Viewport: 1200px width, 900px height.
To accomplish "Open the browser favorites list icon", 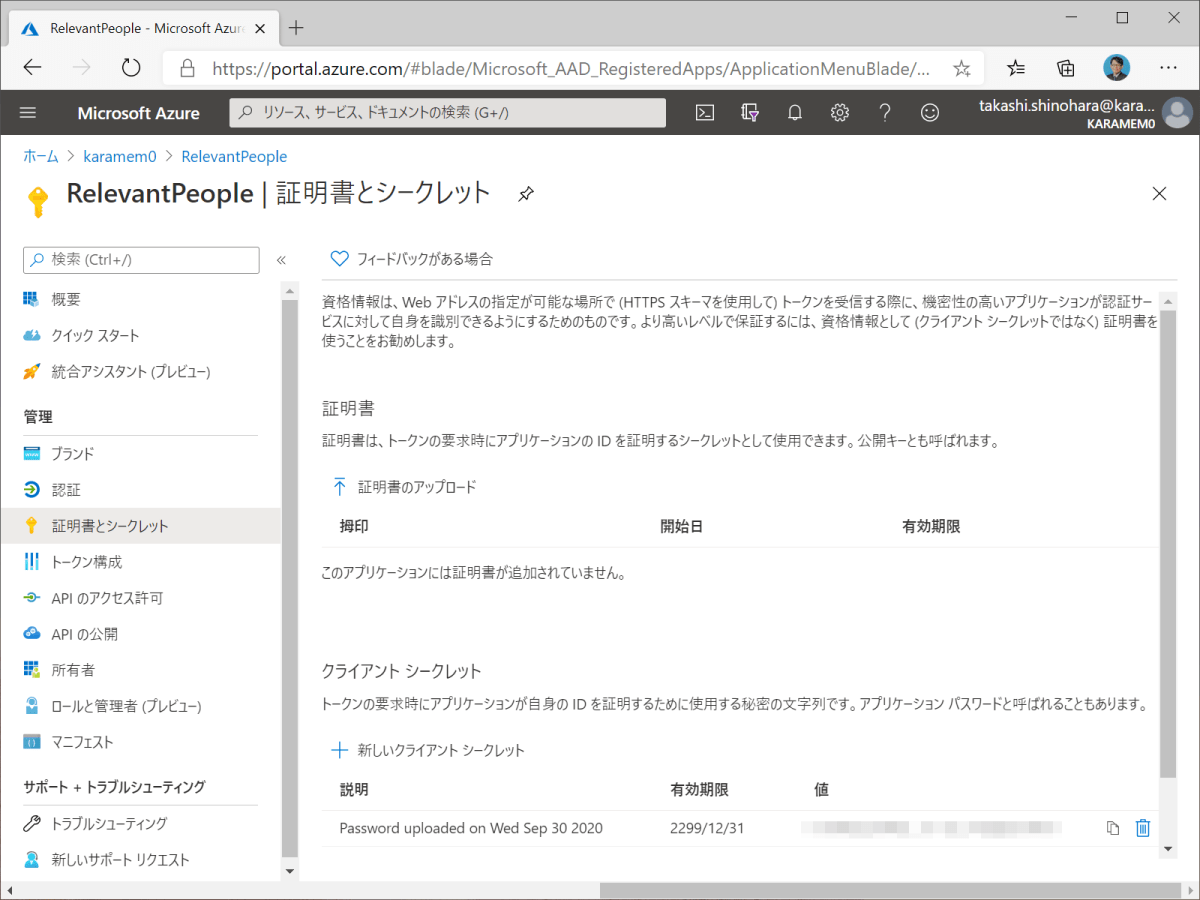I will coord(1016,68).
